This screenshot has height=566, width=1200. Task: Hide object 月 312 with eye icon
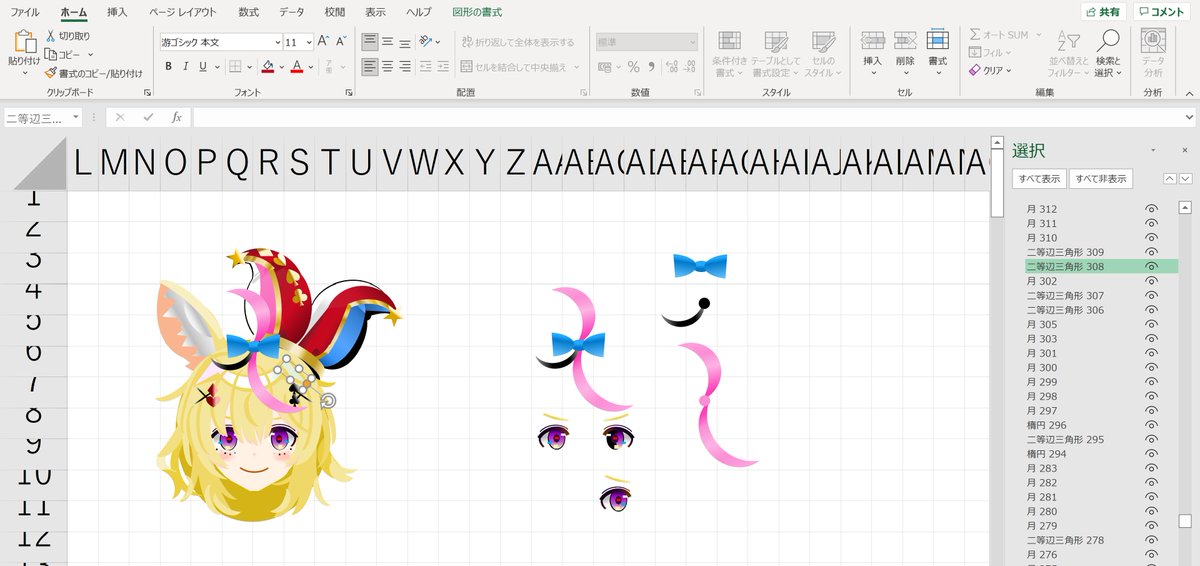1151,209
